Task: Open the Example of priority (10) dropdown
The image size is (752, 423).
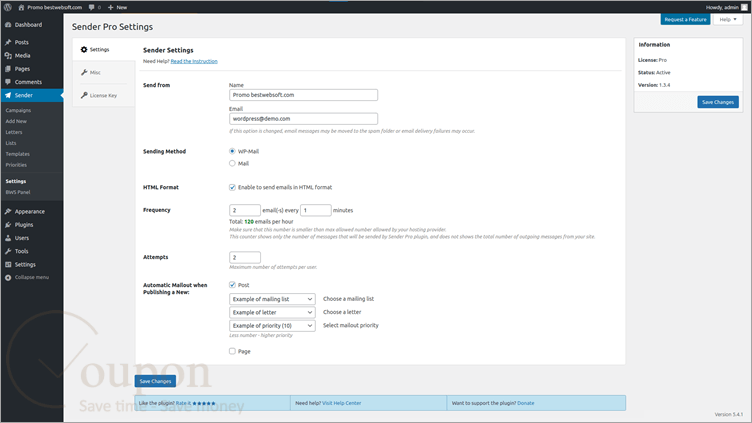Action: tap(272, 326)
